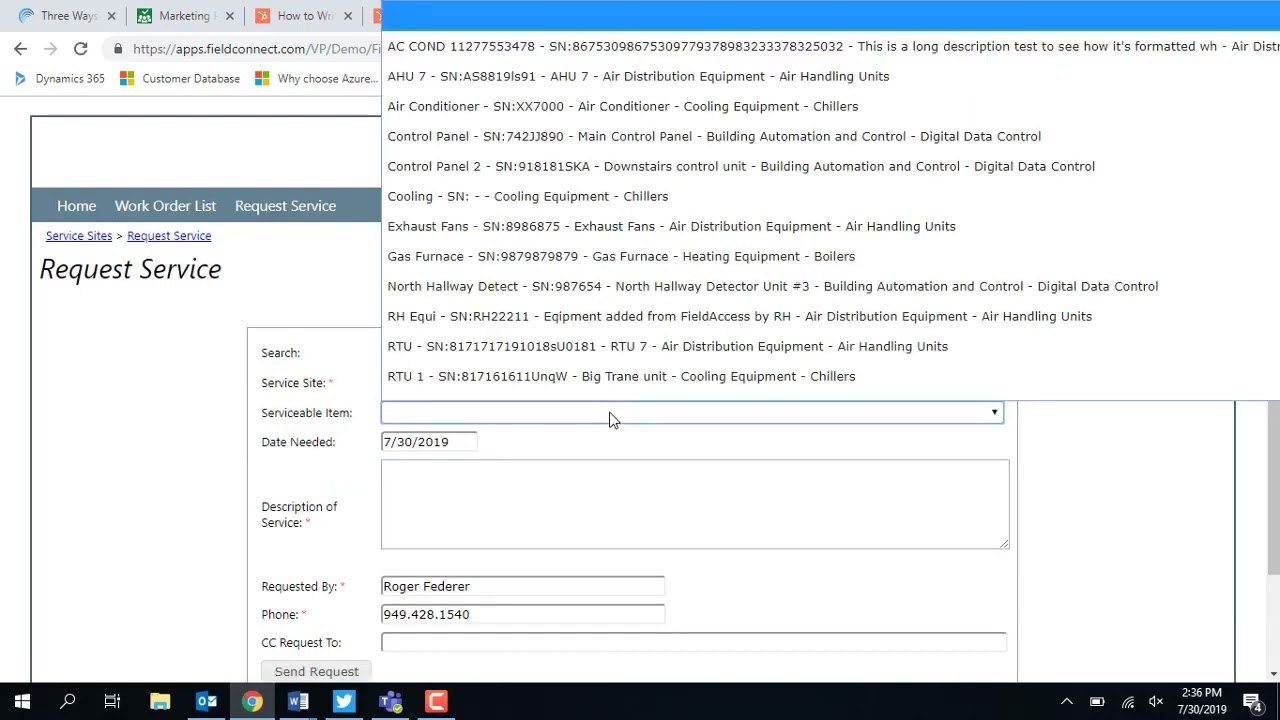
Task: Reload the page with refresh icon
Action: point(80,49)
